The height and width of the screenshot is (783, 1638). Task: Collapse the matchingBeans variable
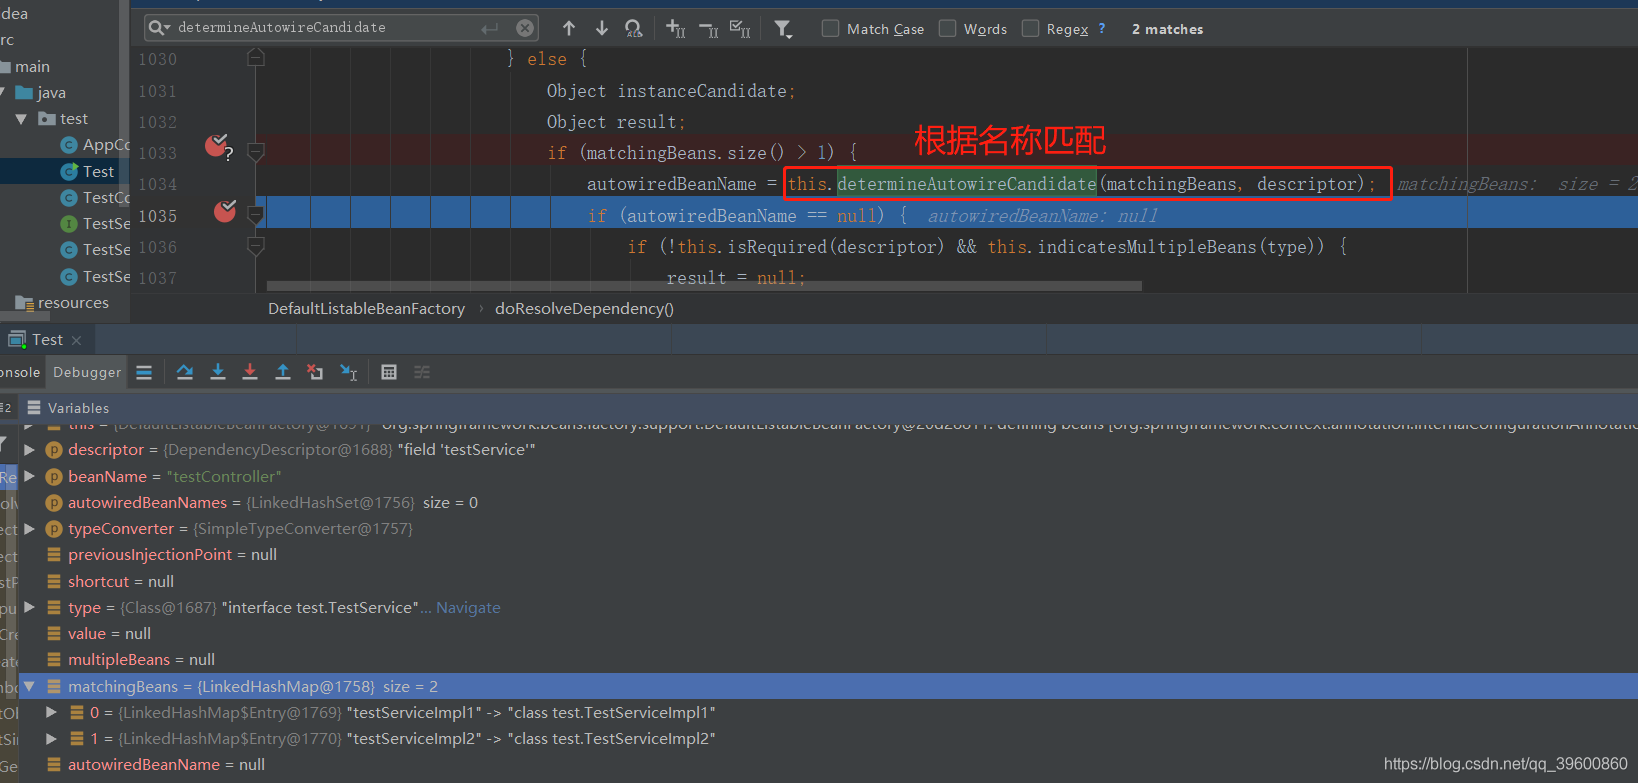[x=30, y=686]
